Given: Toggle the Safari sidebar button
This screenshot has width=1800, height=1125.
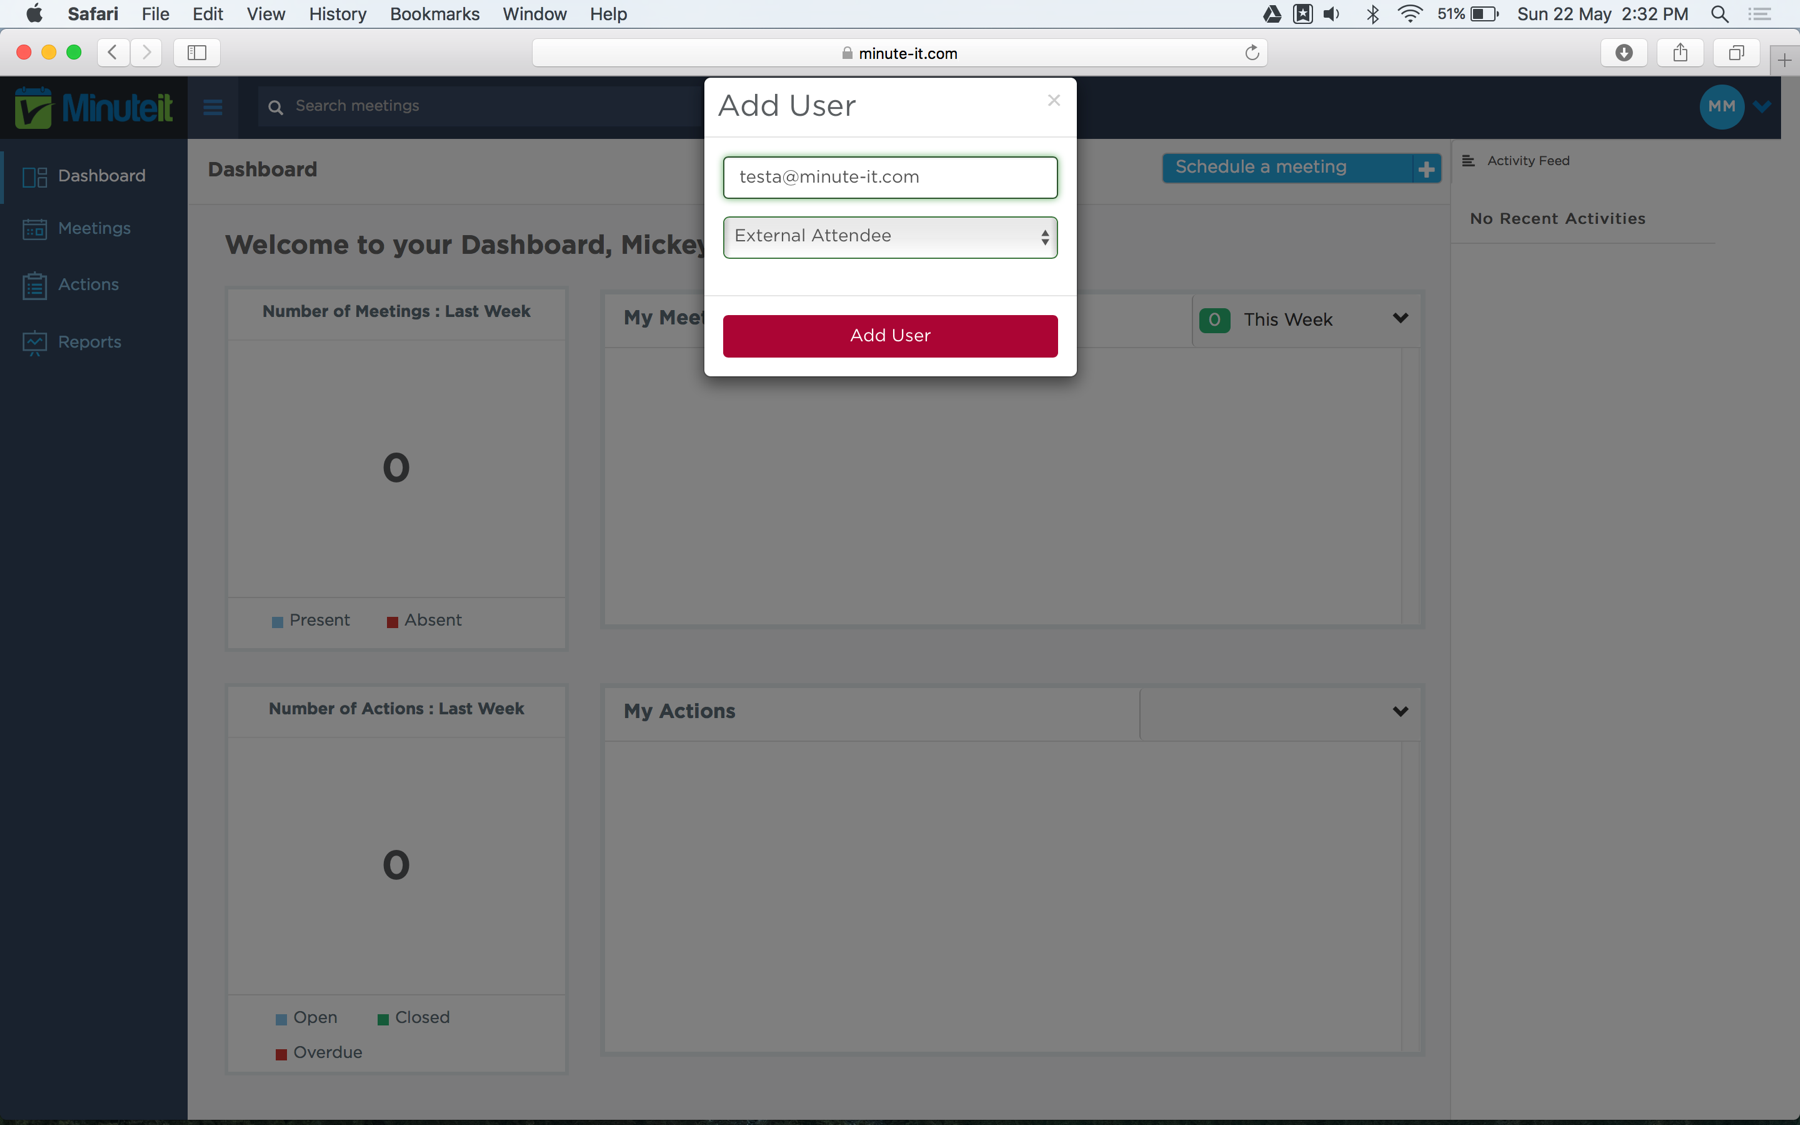Looking at the screenshot, I should point(197,52).
